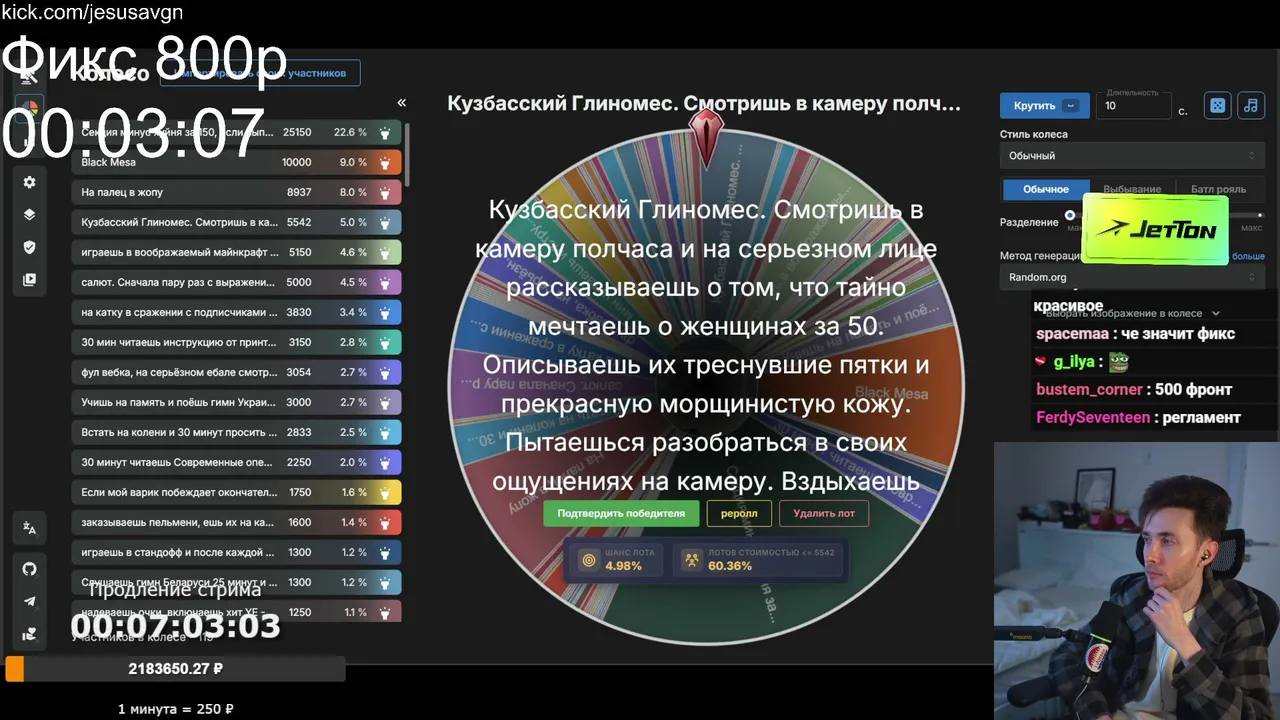
Task: Click the import participants list button
Action: (x=260, y=73)
